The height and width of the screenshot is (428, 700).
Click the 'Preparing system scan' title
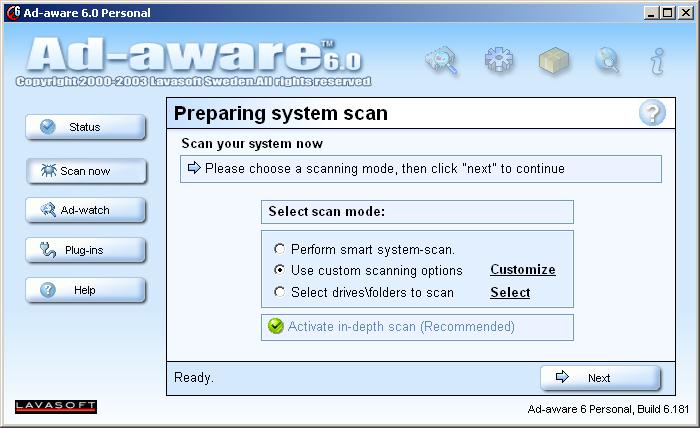(x=281, y=113)
